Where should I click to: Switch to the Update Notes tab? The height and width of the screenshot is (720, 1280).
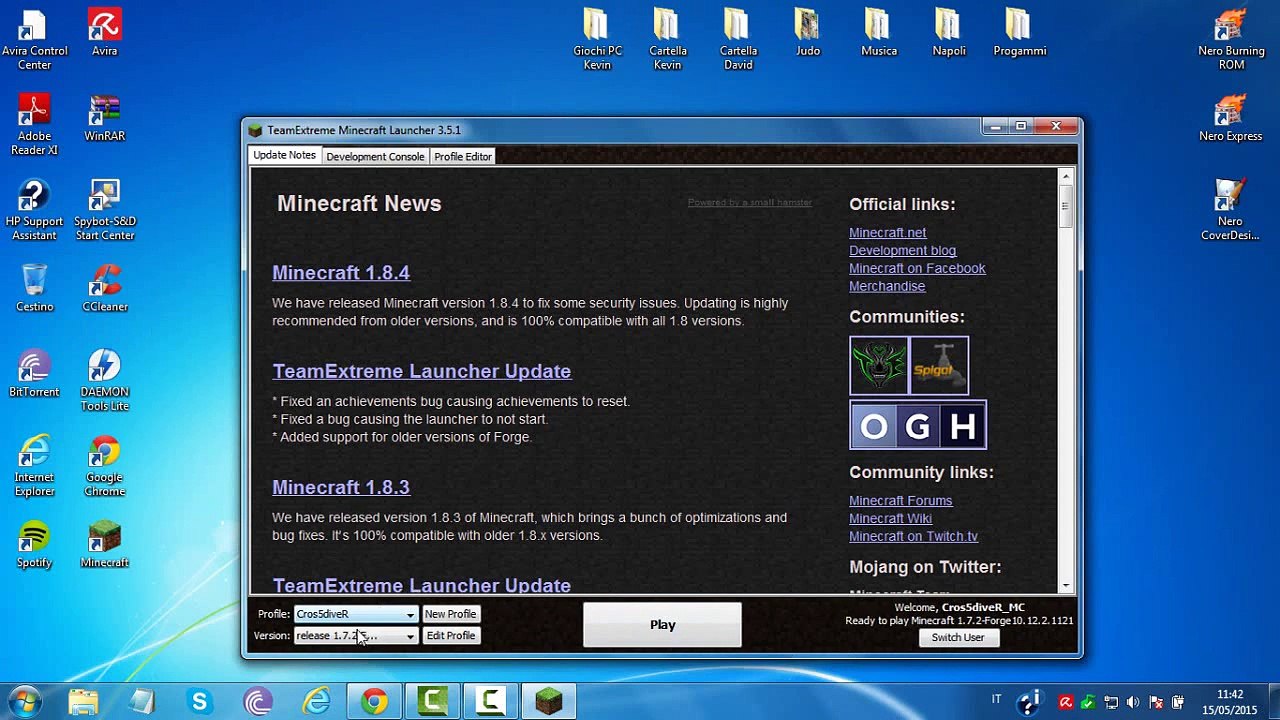pos(284,155)
